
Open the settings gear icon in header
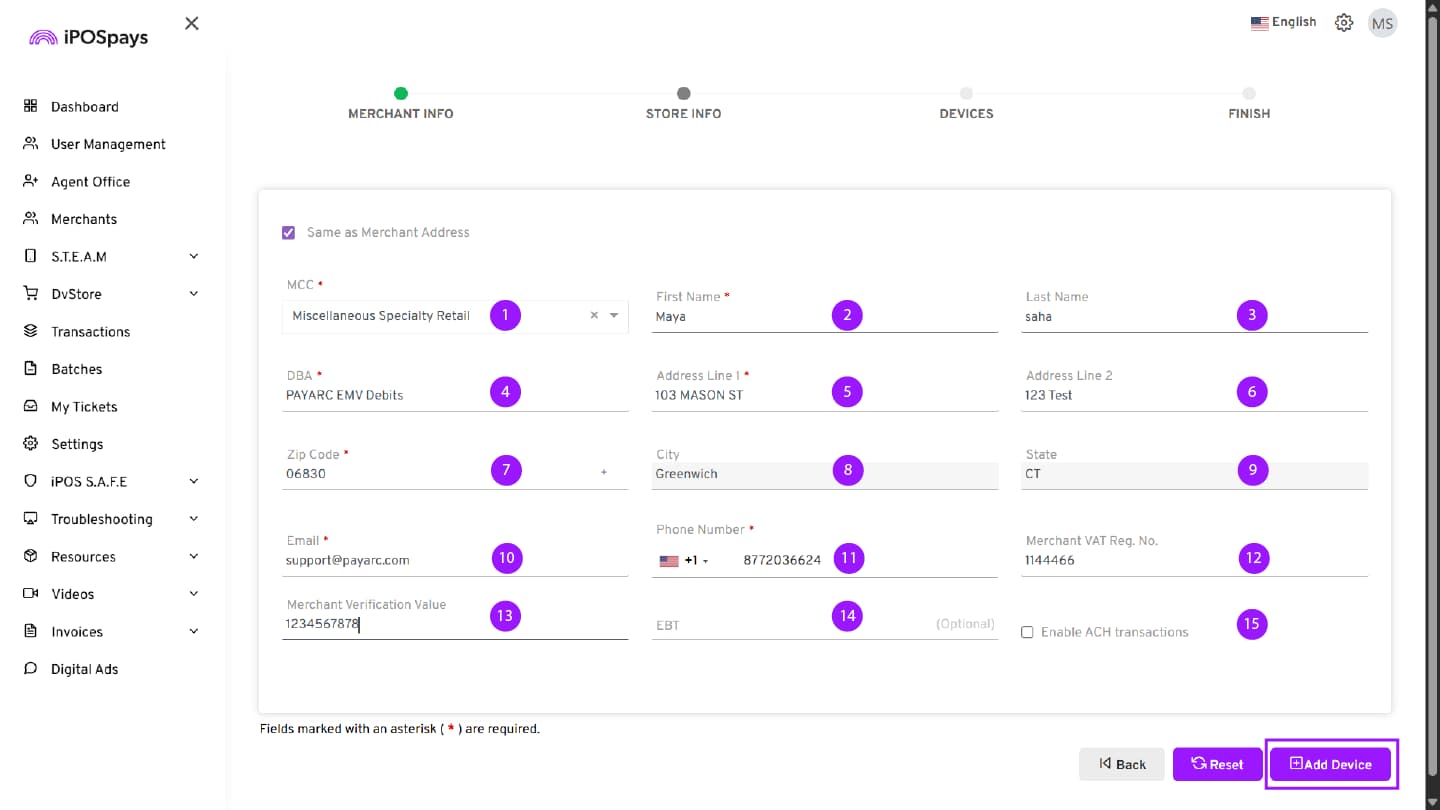1344,23
